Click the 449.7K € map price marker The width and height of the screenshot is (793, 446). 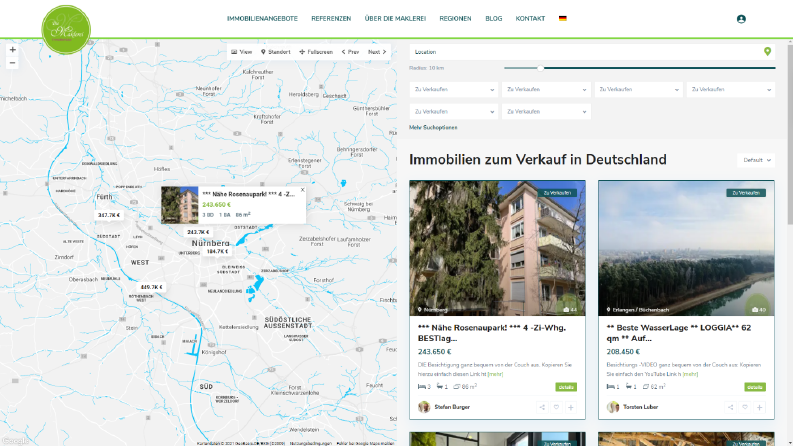(x=151, y=287)
